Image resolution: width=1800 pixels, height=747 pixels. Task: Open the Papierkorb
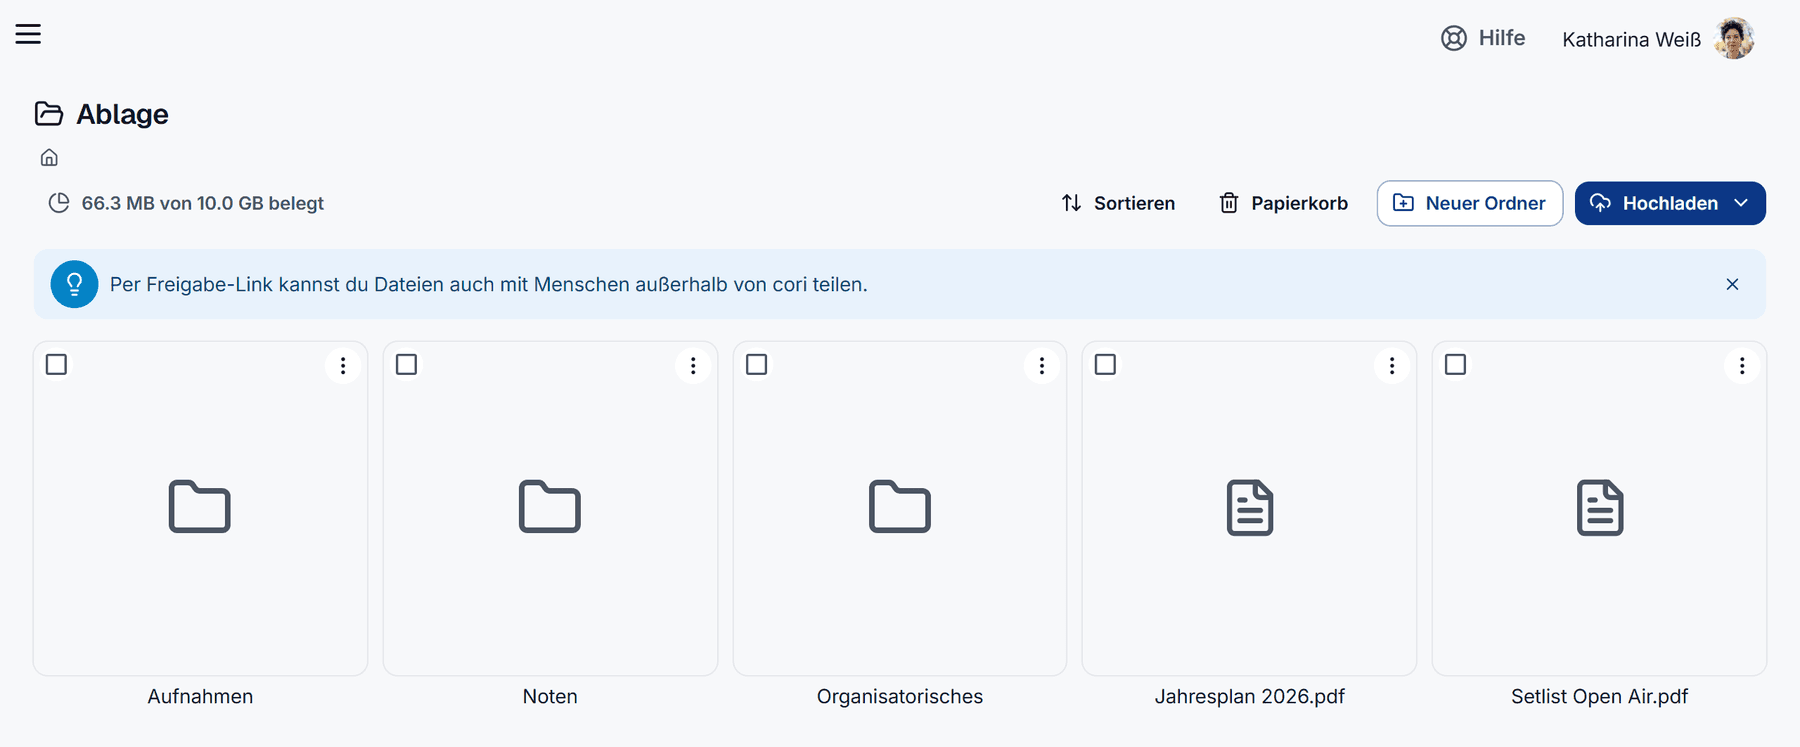1283,203
